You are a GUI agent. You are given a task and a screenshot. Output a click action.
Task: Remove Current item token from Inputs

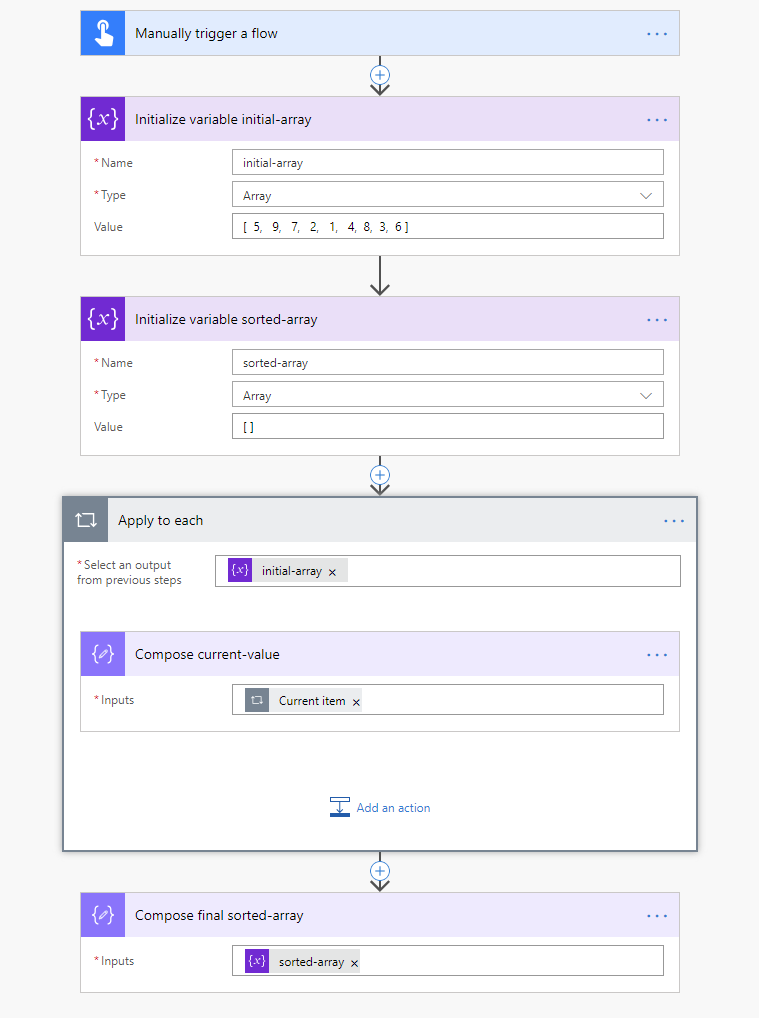coord(356,702)
